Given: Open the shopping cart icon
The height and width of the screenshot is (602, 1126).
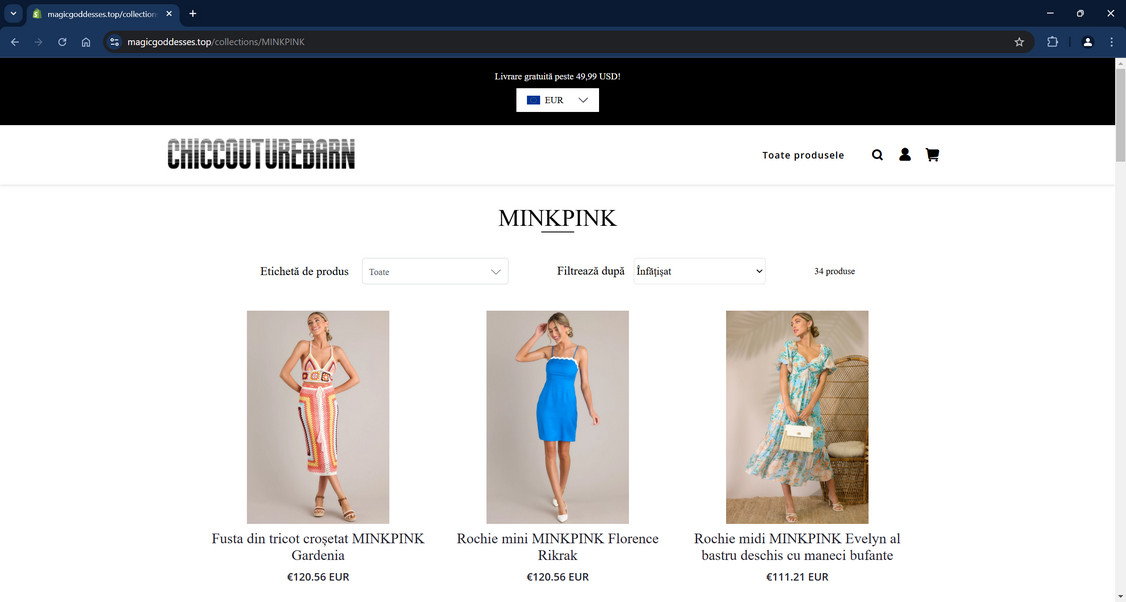Looking at the screenshot, I should coord(932,154).
